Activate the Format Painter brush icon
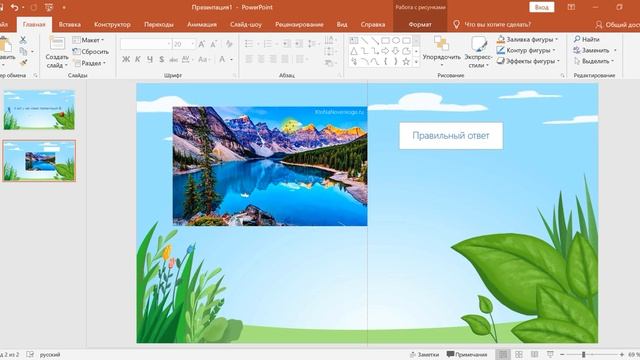 tap(23, 62)
